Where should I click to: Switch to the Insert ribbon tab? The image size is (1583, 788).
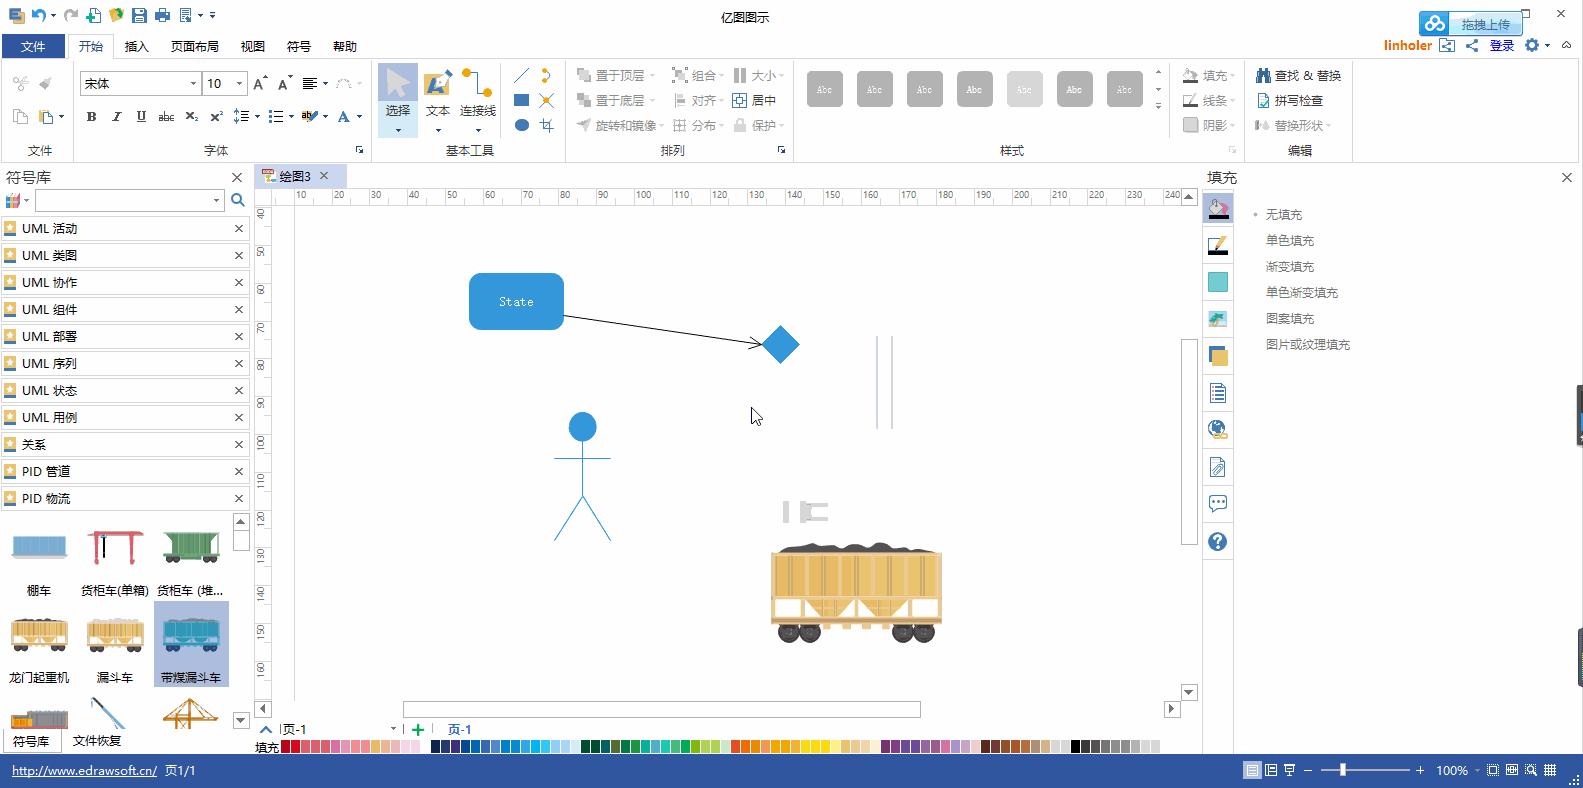pos(136,47)
